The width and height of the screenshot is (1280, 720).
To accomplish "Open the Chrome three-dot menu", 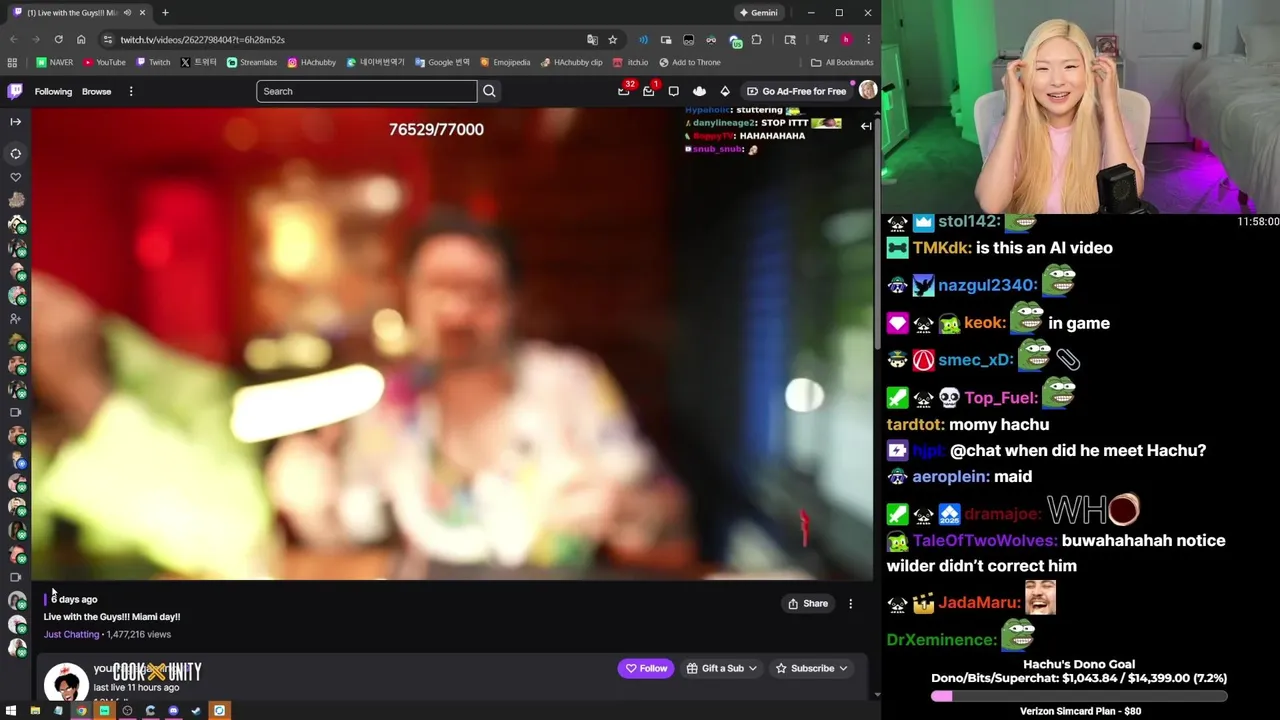I will tap(867, 39).
